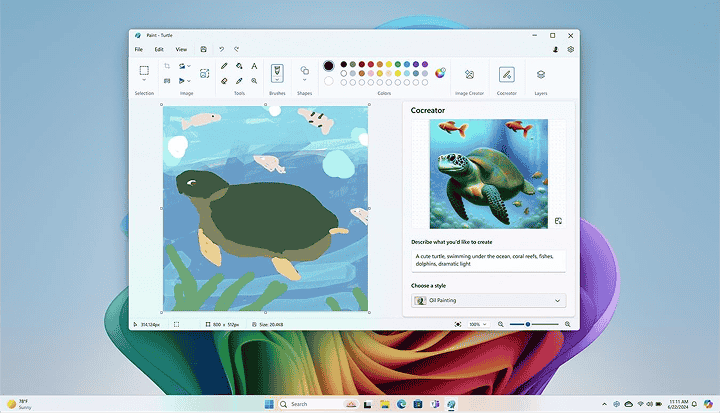Undo the last action
Viewport: 720px width, 413px height.
coord(221,49)
